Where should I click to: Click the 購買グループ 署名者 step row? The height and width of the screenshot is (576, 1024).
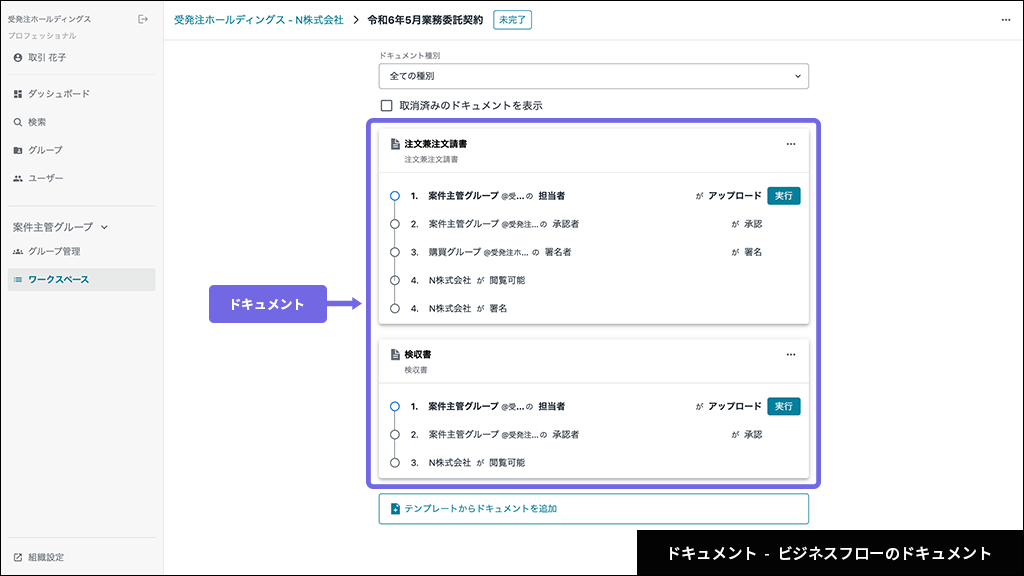(594, 252)
